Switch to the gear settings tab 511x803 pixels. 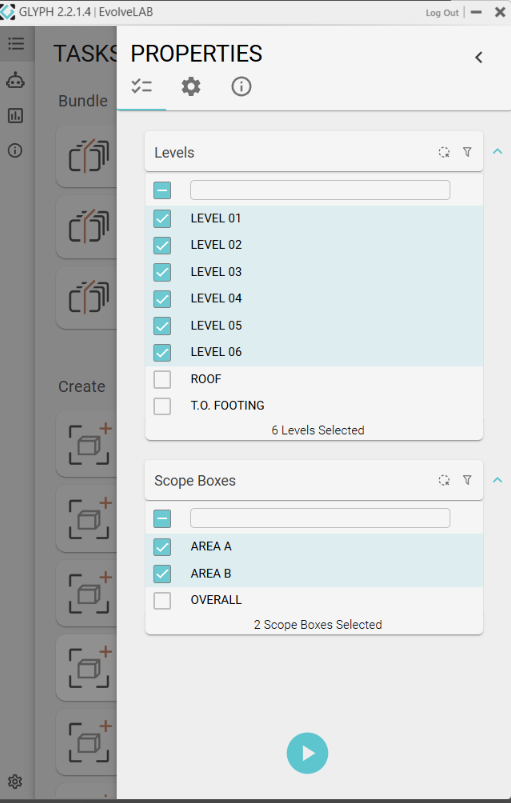click(191, 87)
